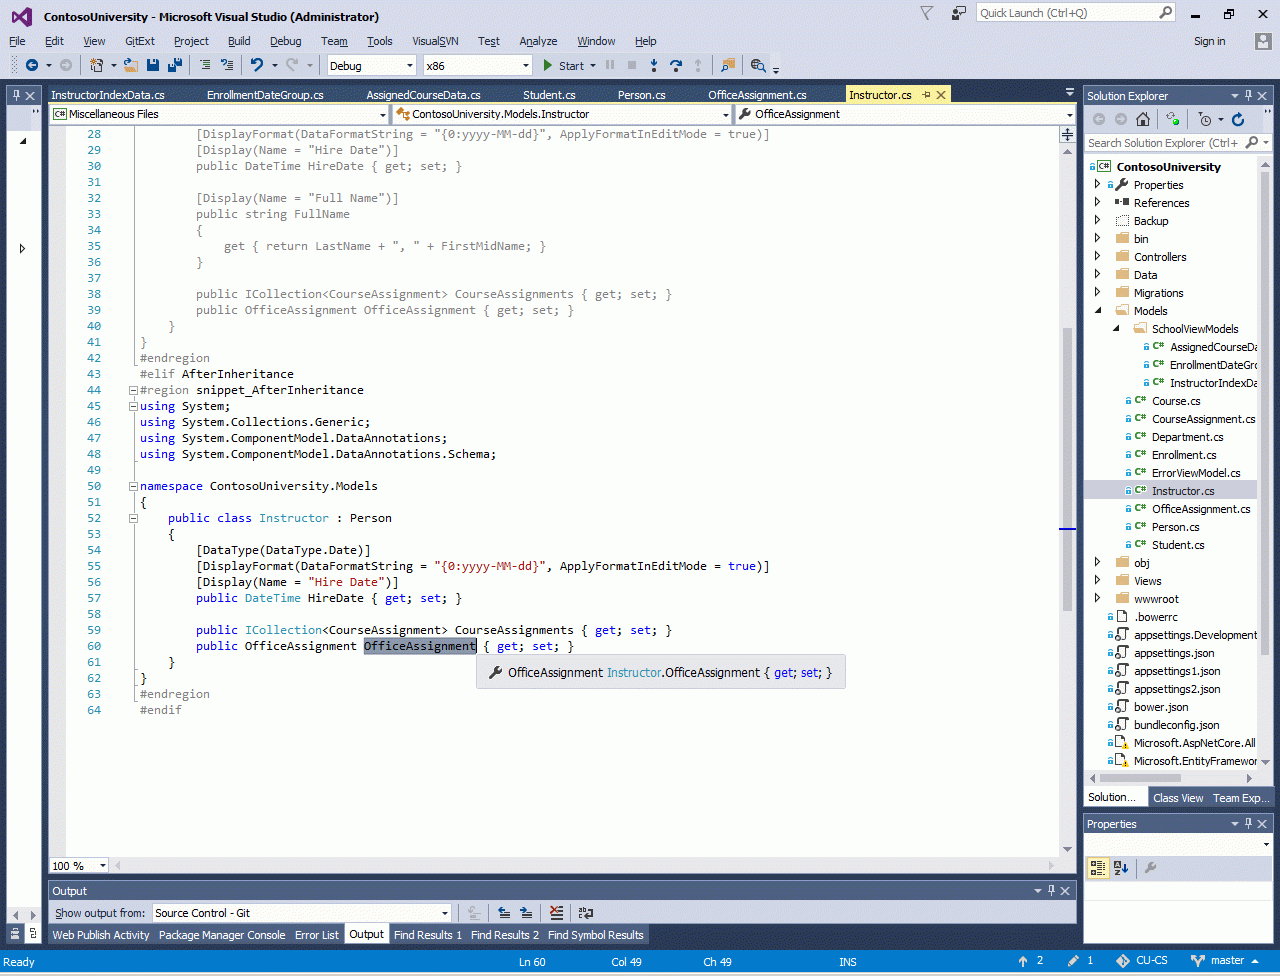The image size is (1280, 976).
Task: Save the current file with Save icon
Action: (153, 65)
